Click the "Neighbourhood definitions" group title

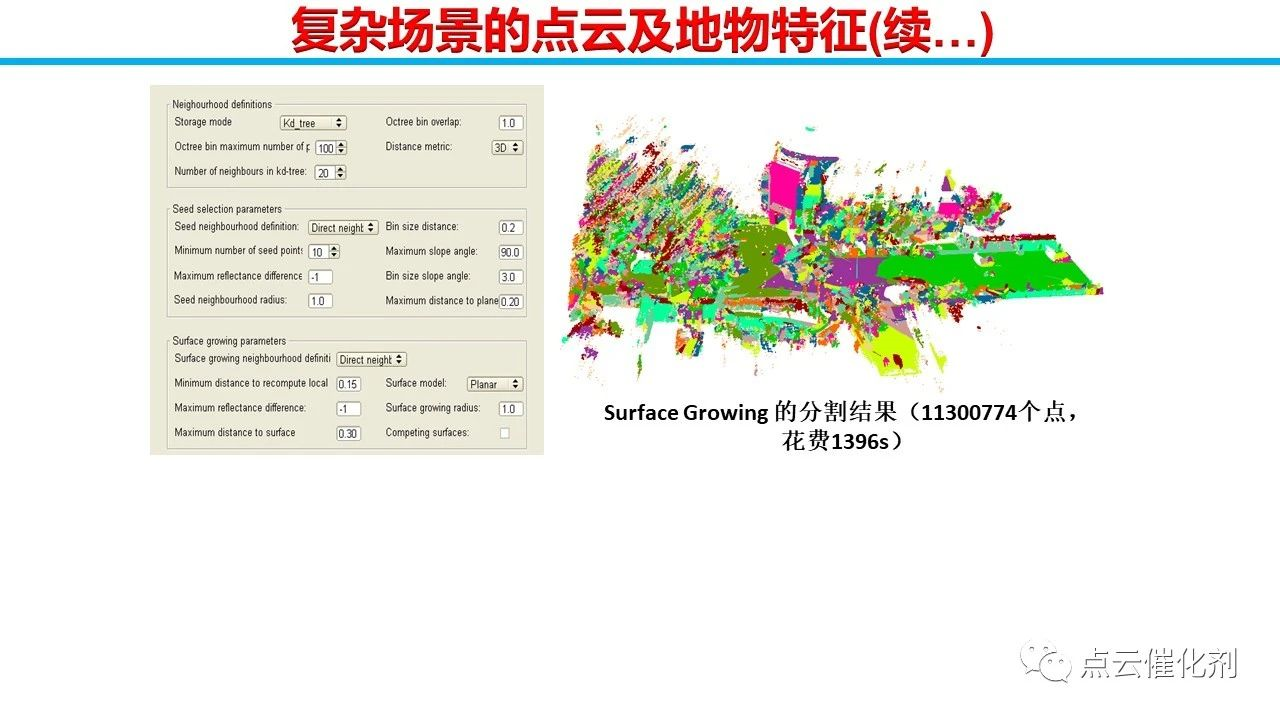(222, 105)
